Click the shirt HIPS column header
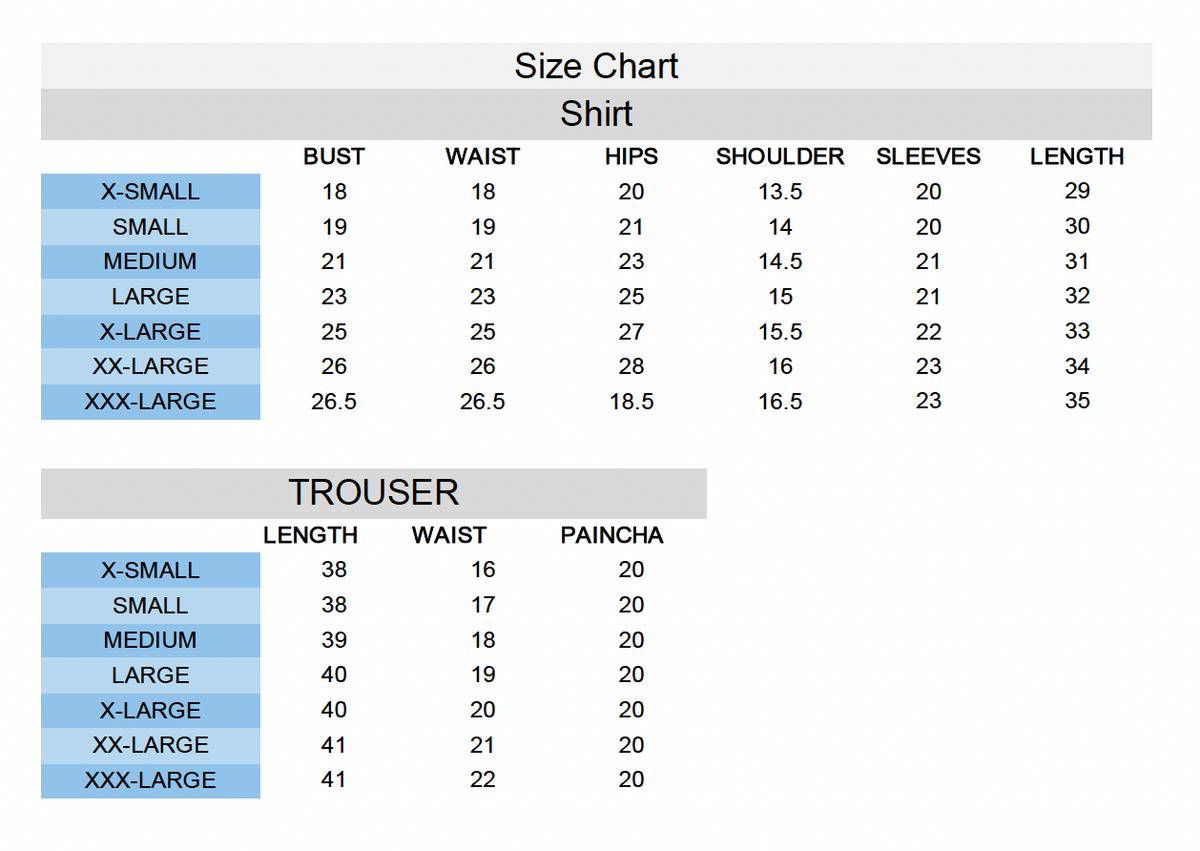The image size is (1200, 851). click(631, 157)
